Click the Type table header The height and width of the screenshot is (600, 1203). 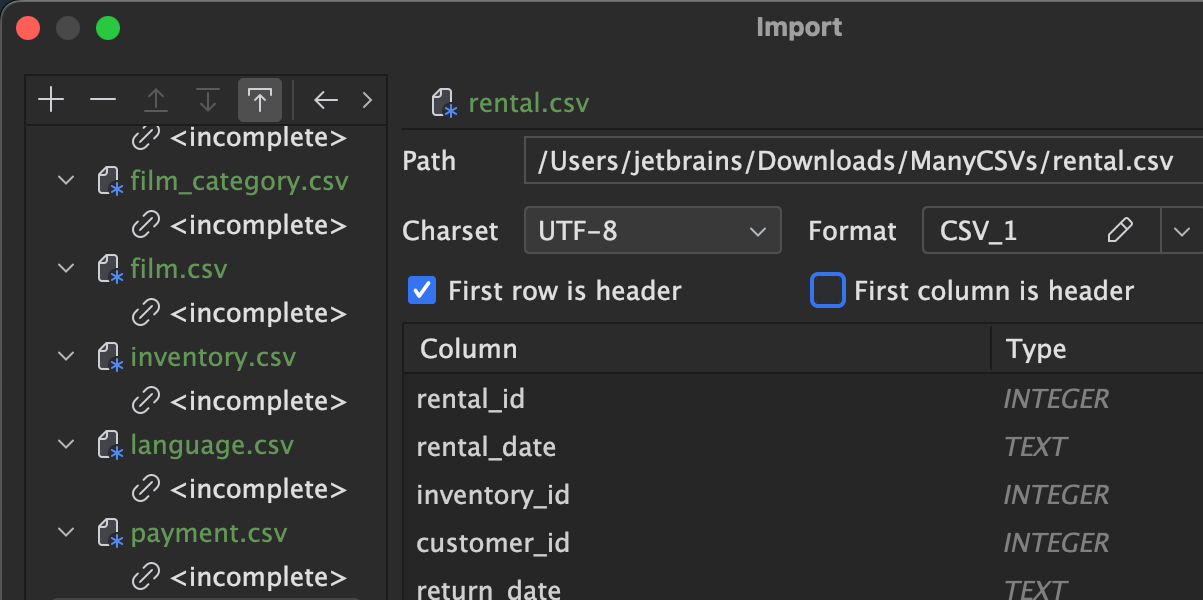click(x=1036, y=349)
